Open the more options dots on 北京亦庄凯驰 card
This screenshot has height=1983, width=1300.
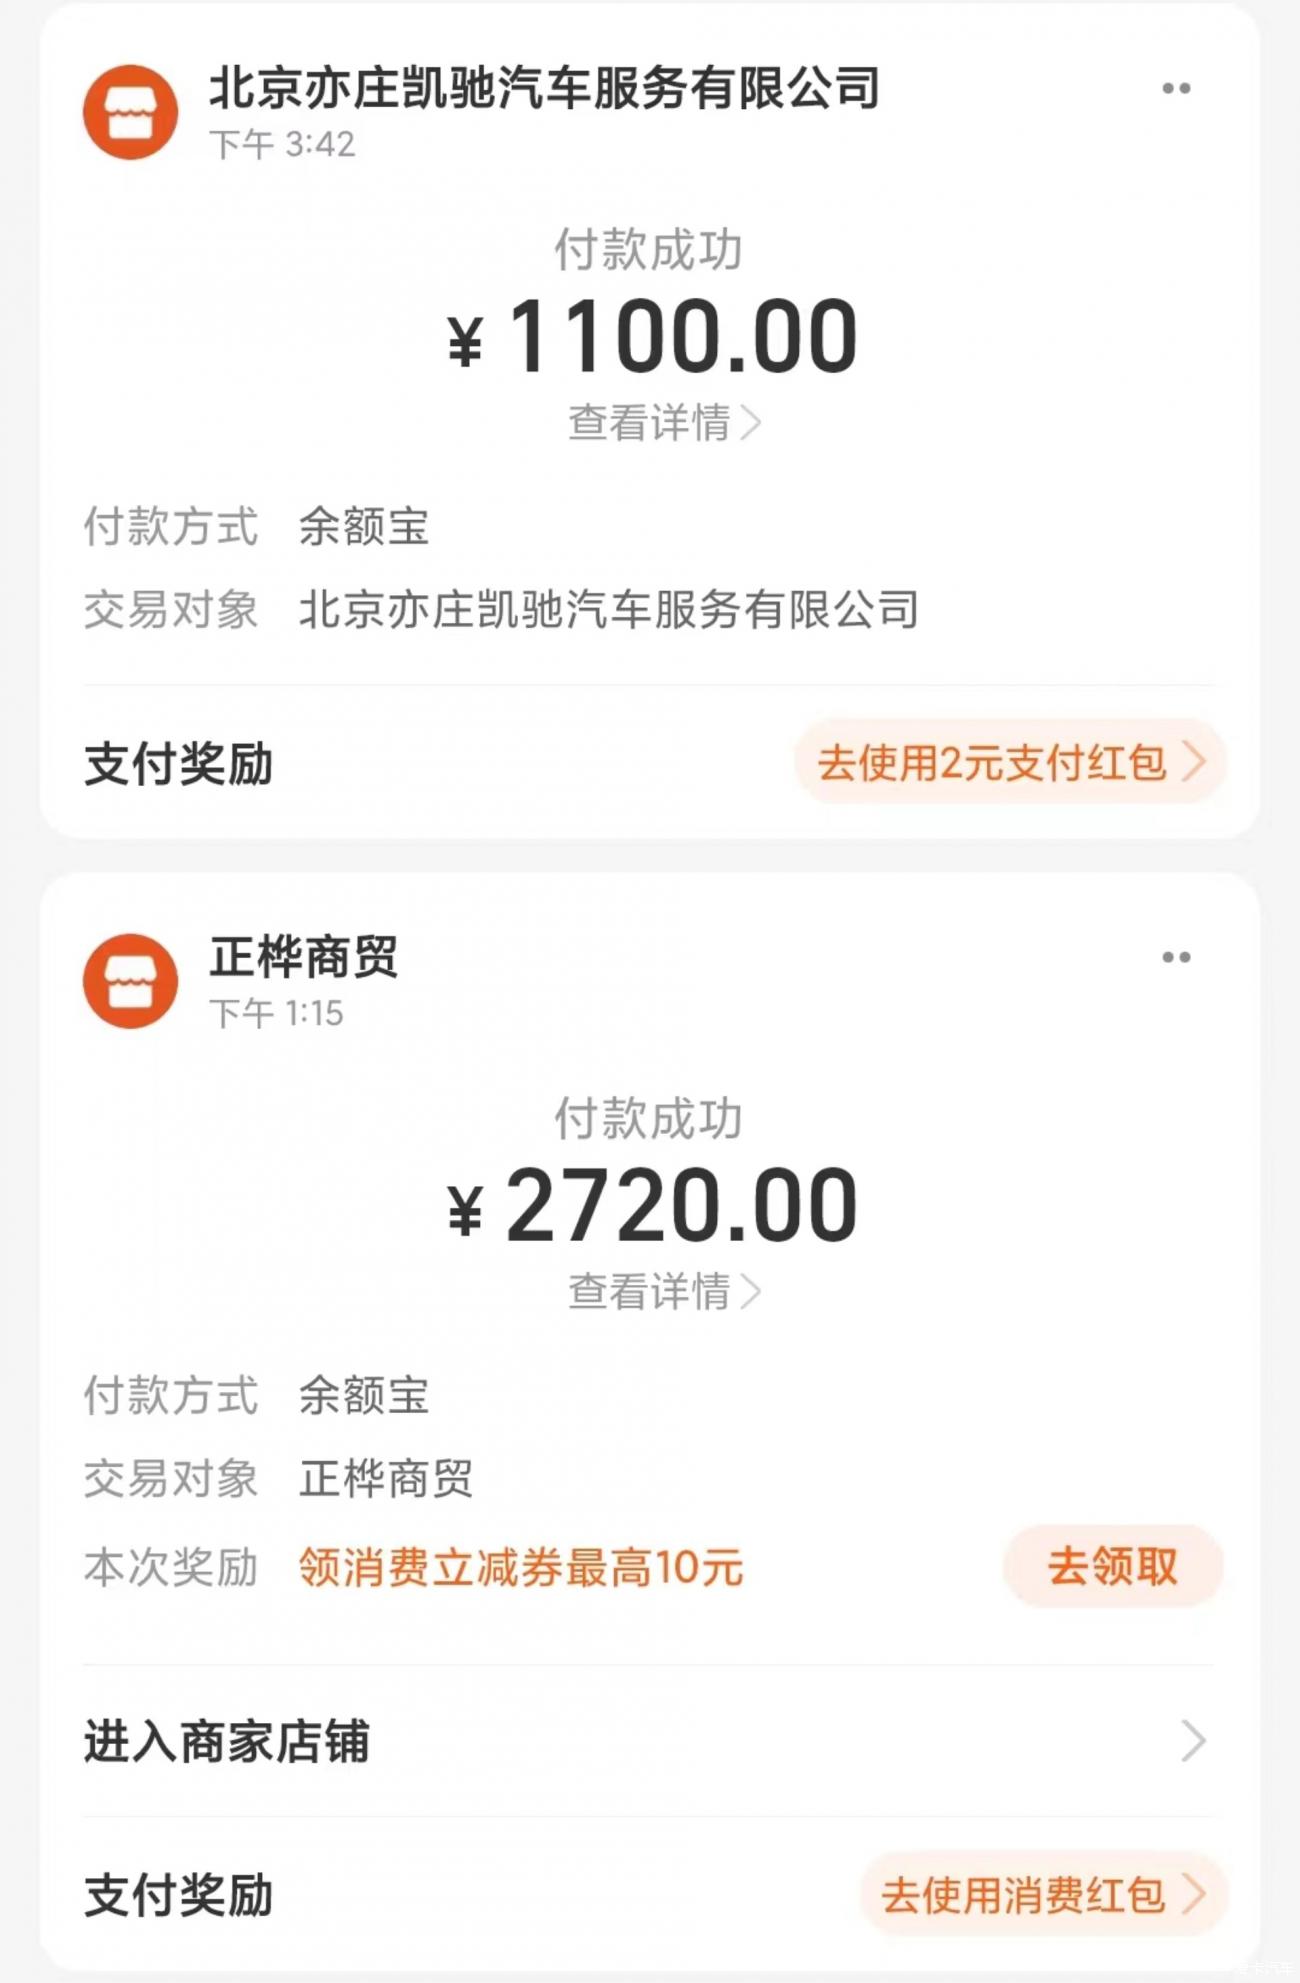[1176, 88]
